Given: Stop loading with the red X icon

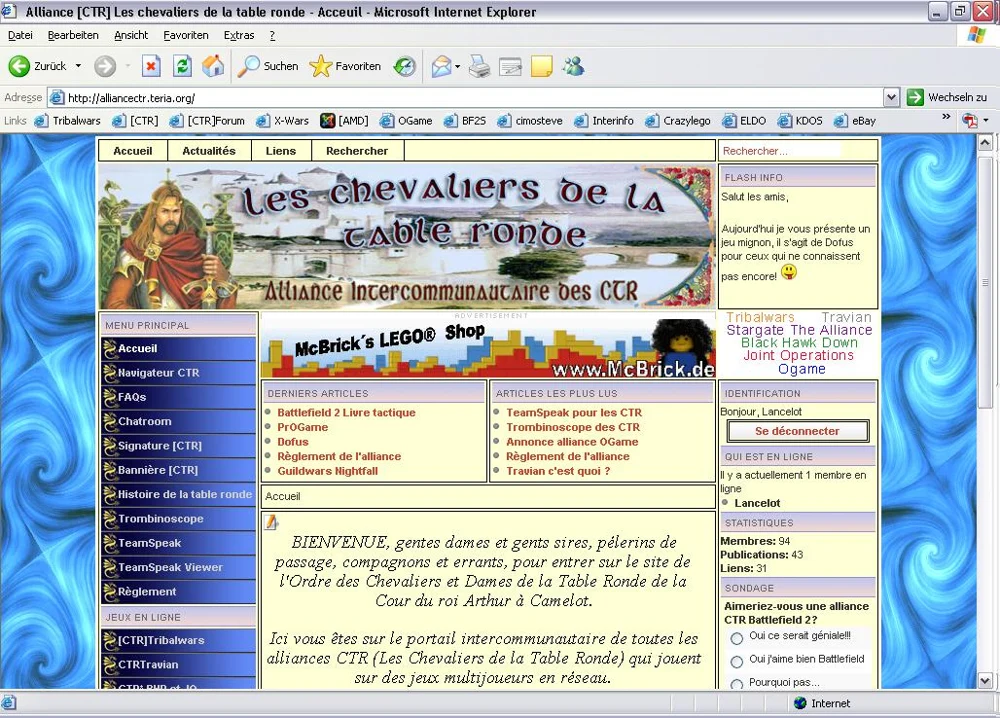Looking at the screenshot, I should (x=151, y=66).
